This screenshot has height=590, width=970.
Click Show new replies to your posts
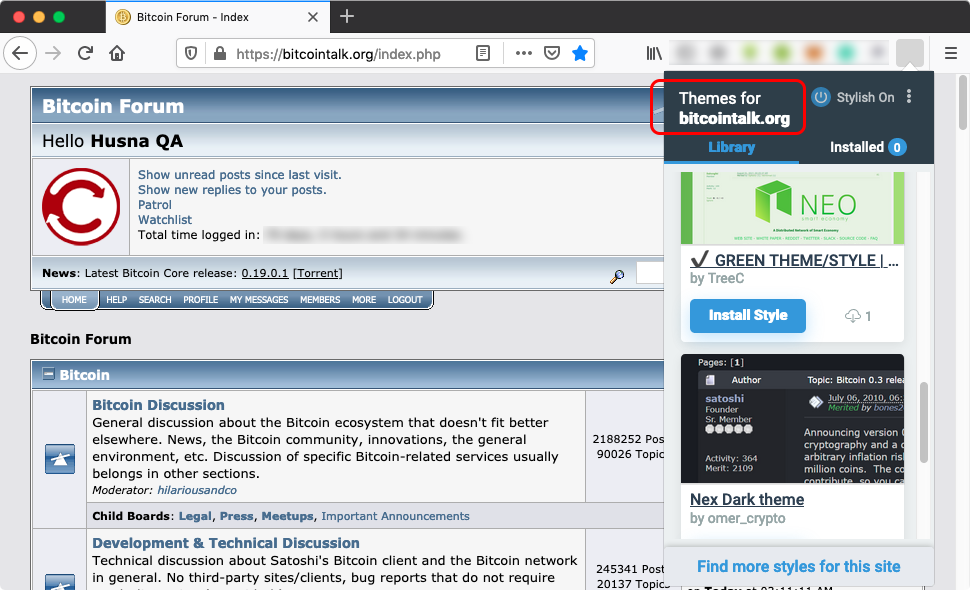pyautogui.click(x=232, y=190)
